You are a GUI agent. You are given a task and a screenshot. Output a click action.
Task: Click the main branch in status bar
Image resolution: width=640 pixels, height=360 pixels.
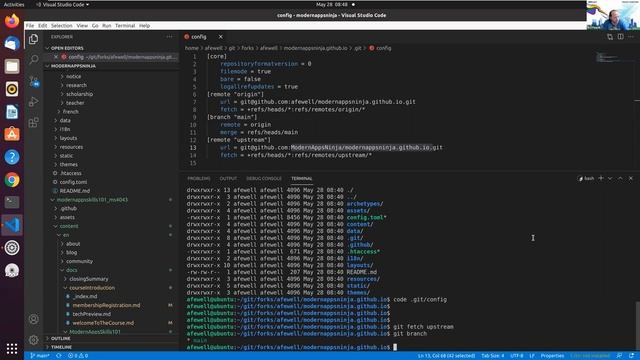40,356
